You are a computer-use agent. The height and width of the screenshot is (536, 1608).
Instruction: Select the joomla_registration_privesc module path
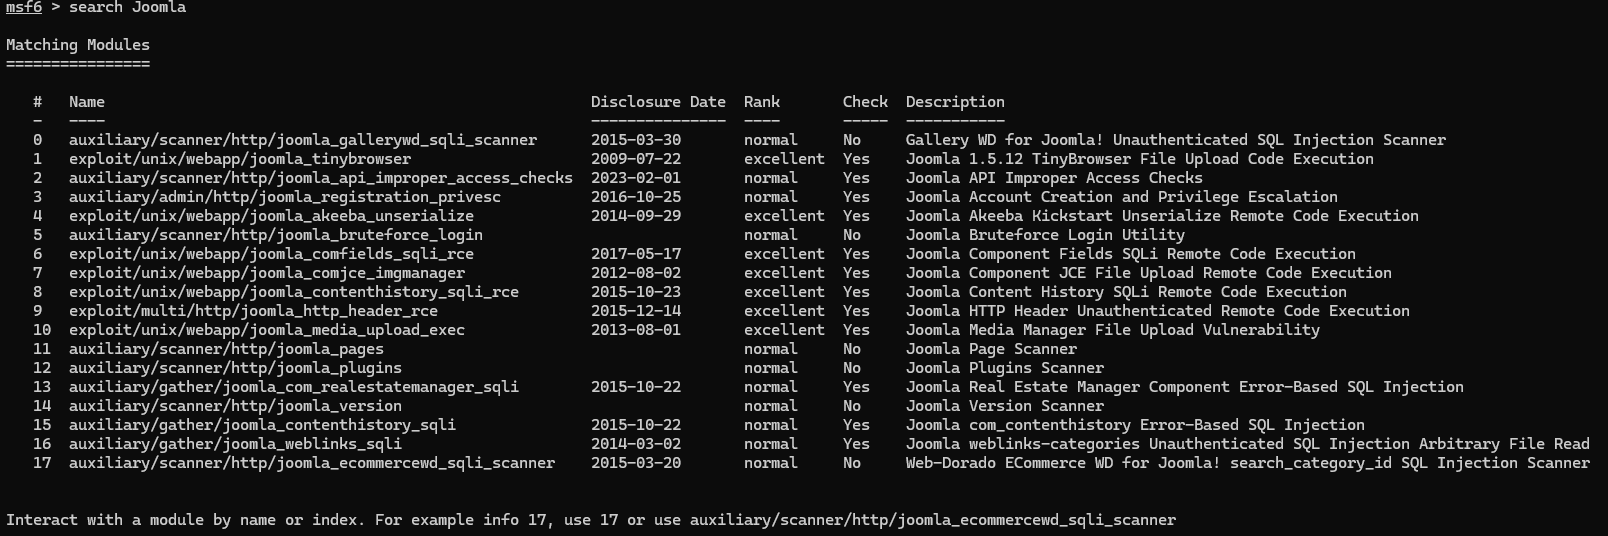coord(285,197)
